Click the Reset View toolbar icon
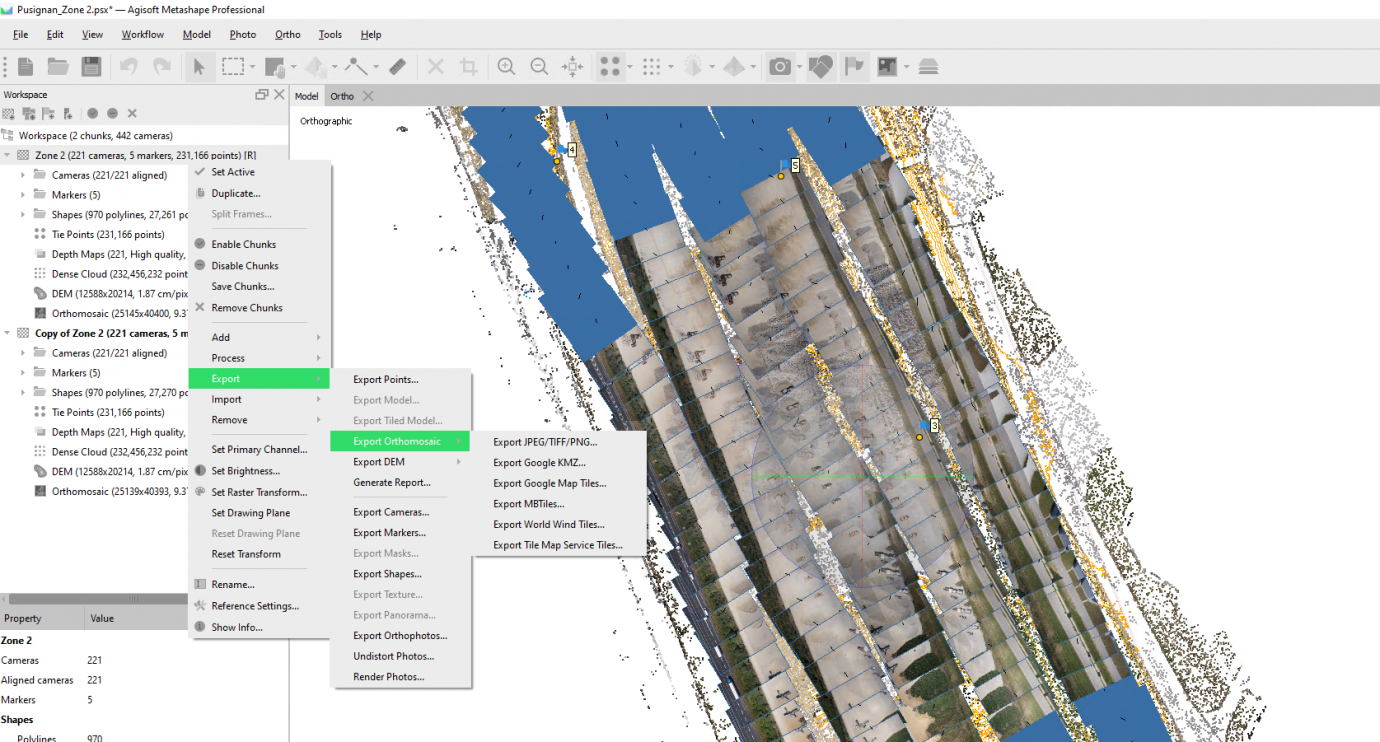Image resolution: width=1380 pixels, height=742 pixels. coord(573,66)
